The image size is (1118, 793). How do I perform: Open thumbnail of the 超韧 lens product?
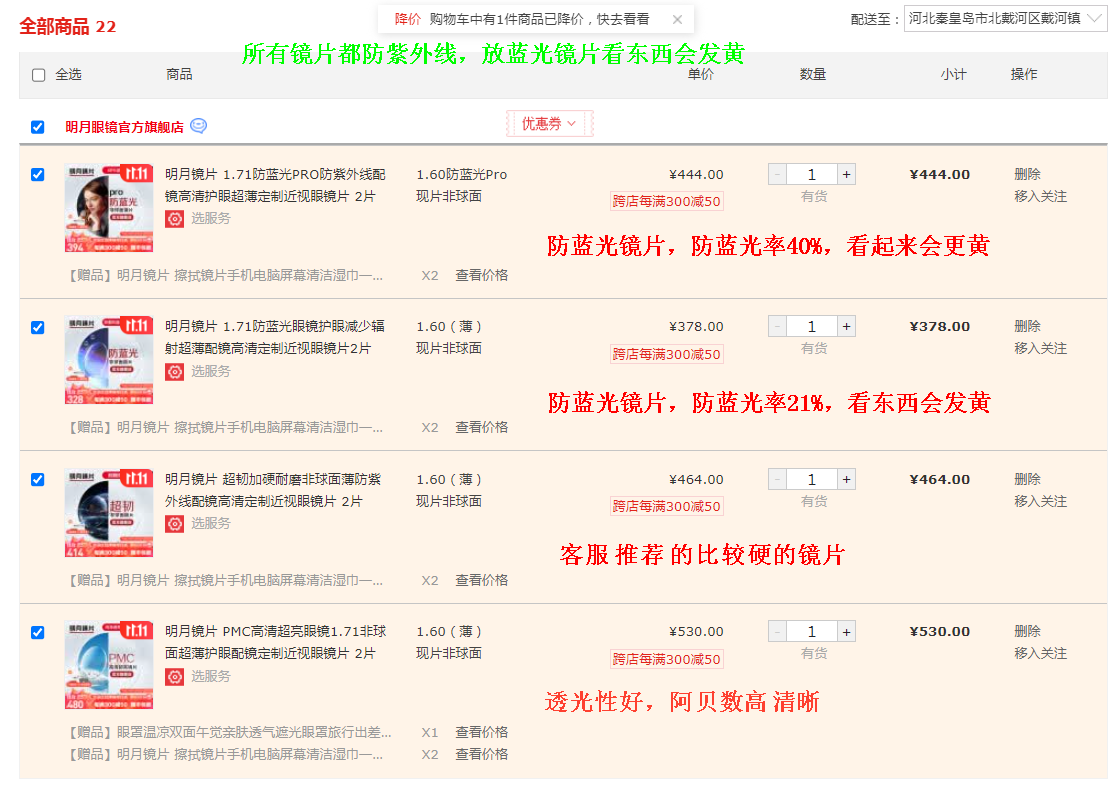point(108,512)
